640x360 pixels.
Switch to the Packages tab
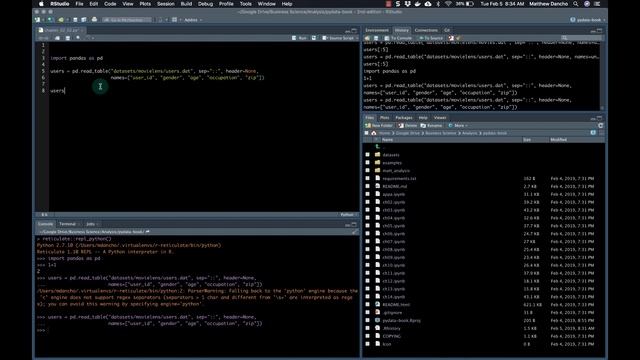click(404, 118)
